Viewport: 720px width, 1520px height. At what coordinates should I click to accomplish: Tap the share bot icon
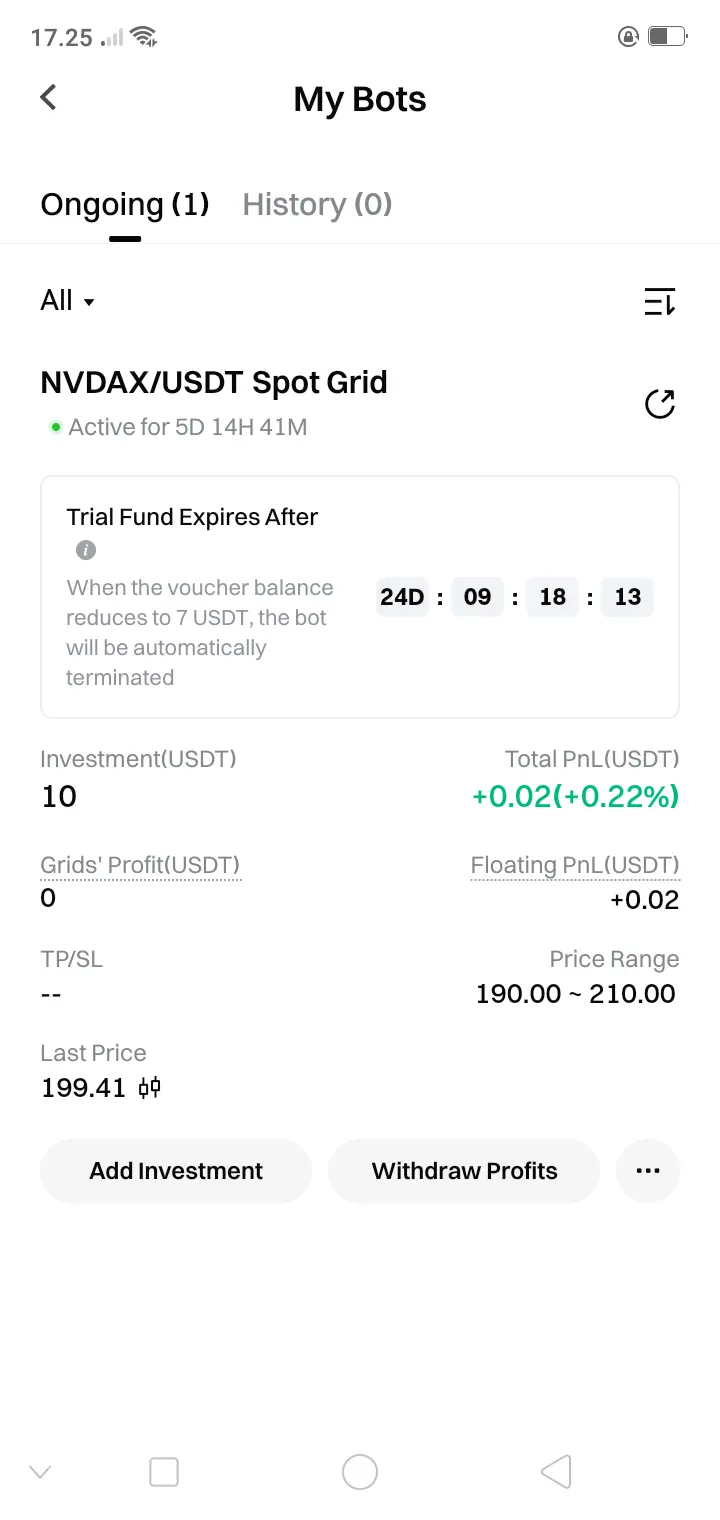pyautogui.click(x=659, y=404)
